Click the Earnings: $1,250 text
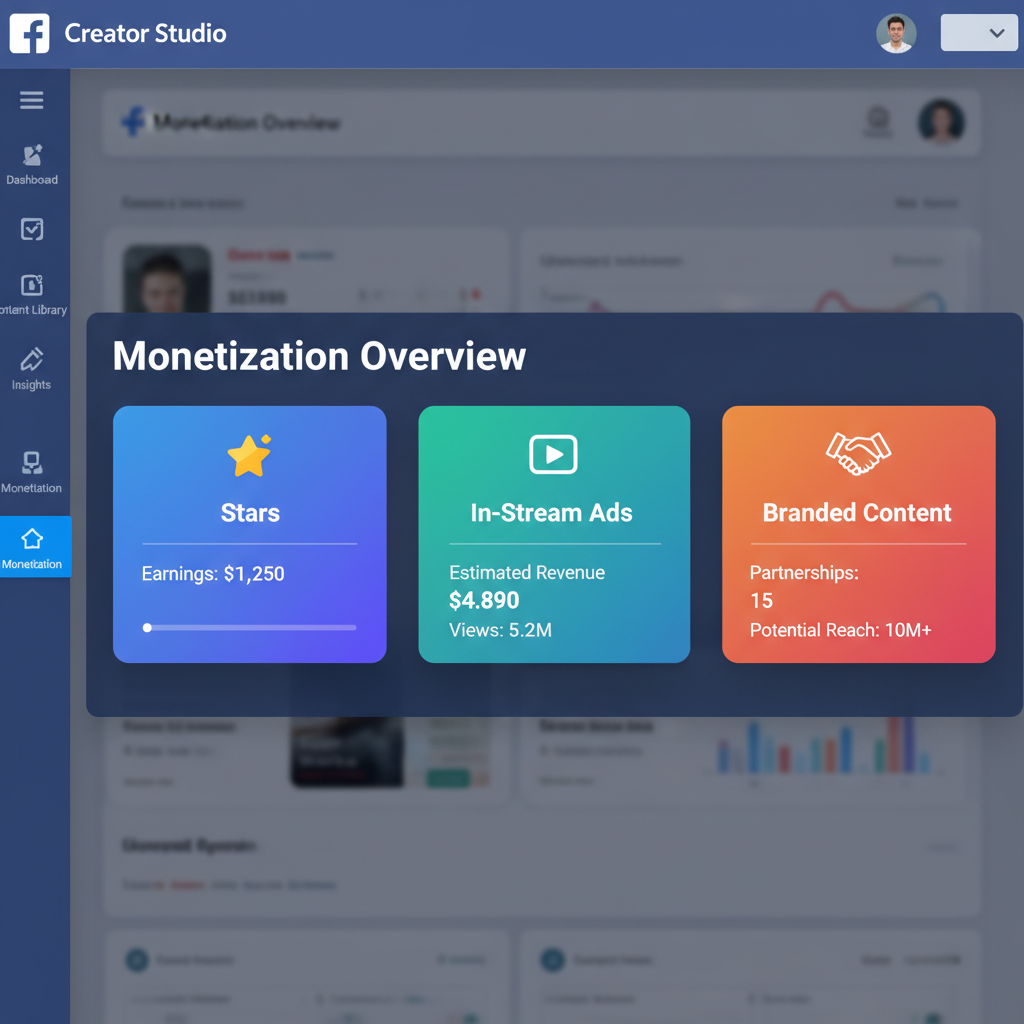Image resolution: width=1024 pixels, height=1024 pixels. [213, 573]
